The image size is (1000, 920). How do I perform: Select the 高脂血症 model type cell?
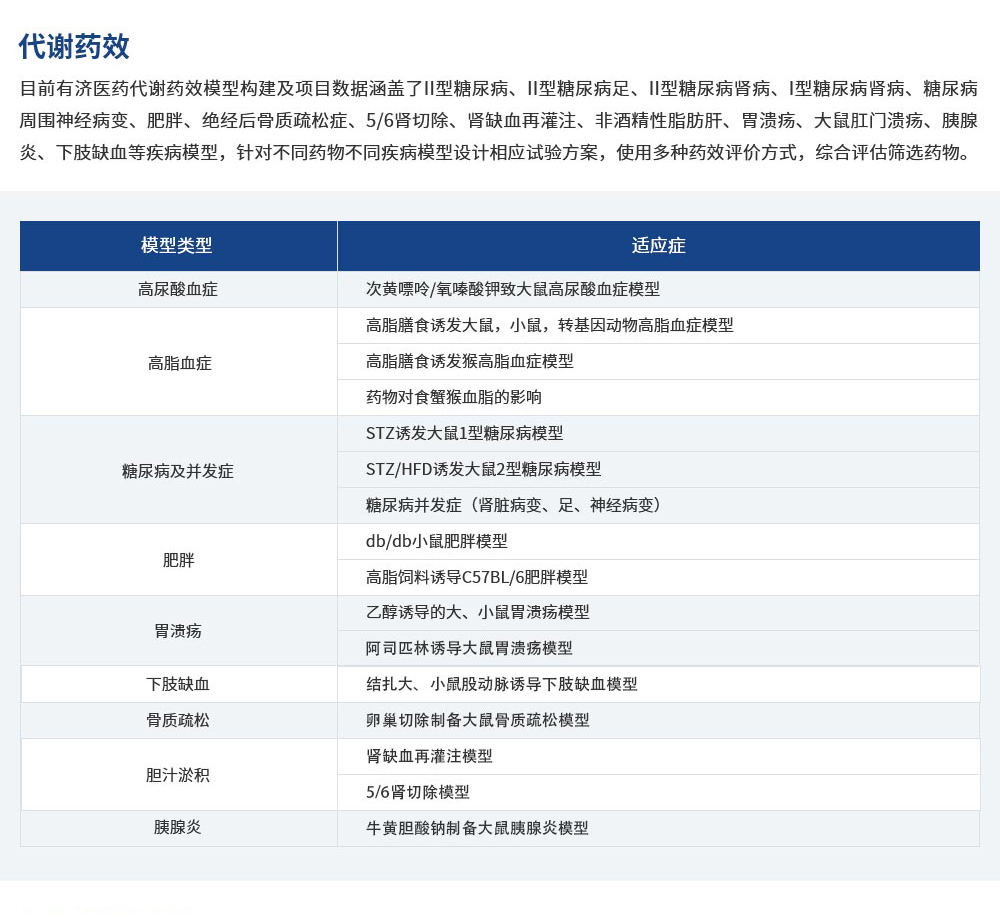click(x=179, y=362)
